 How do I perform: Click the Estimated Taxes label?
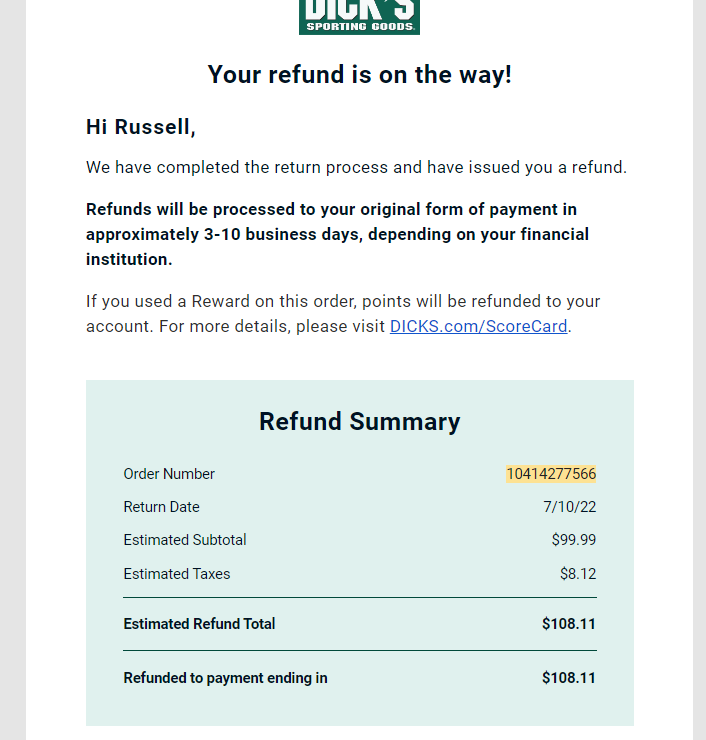tap(177, 574)
